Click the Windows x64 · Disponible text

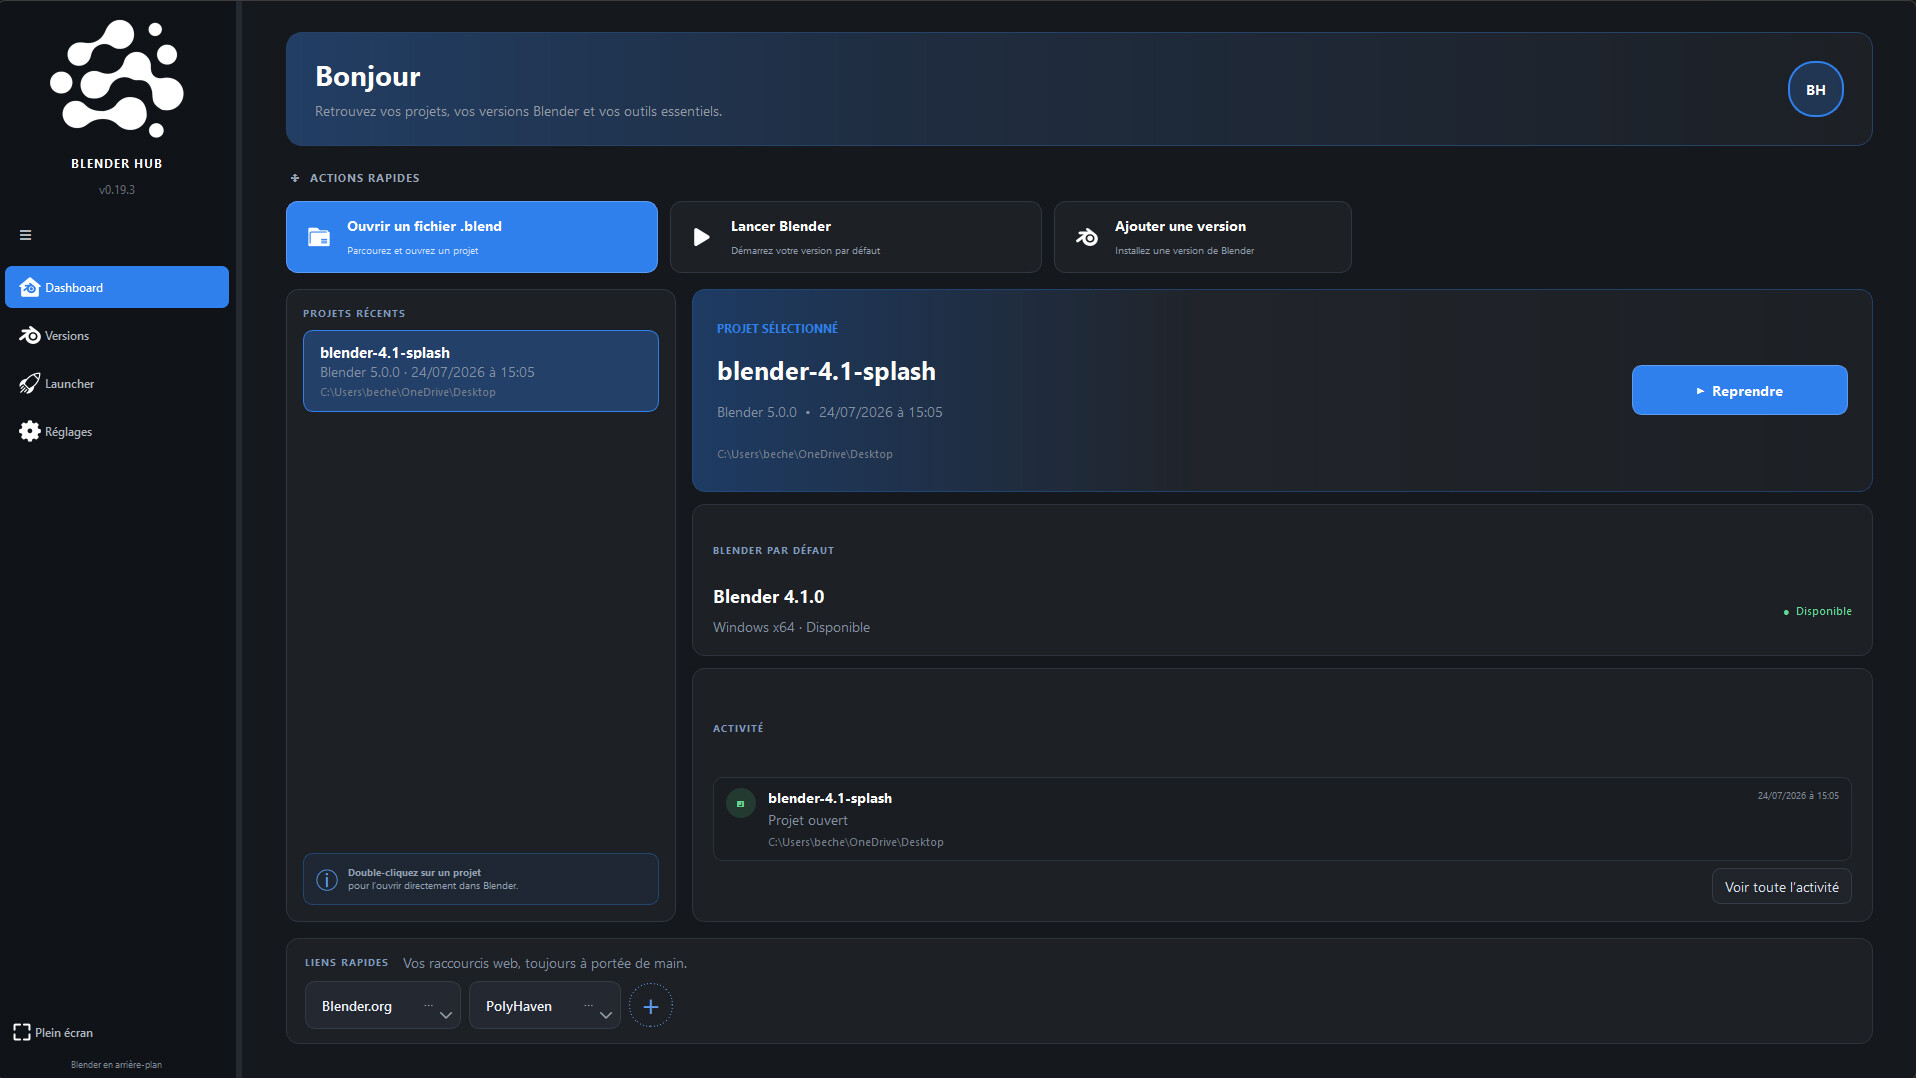(x=792, y=627)
